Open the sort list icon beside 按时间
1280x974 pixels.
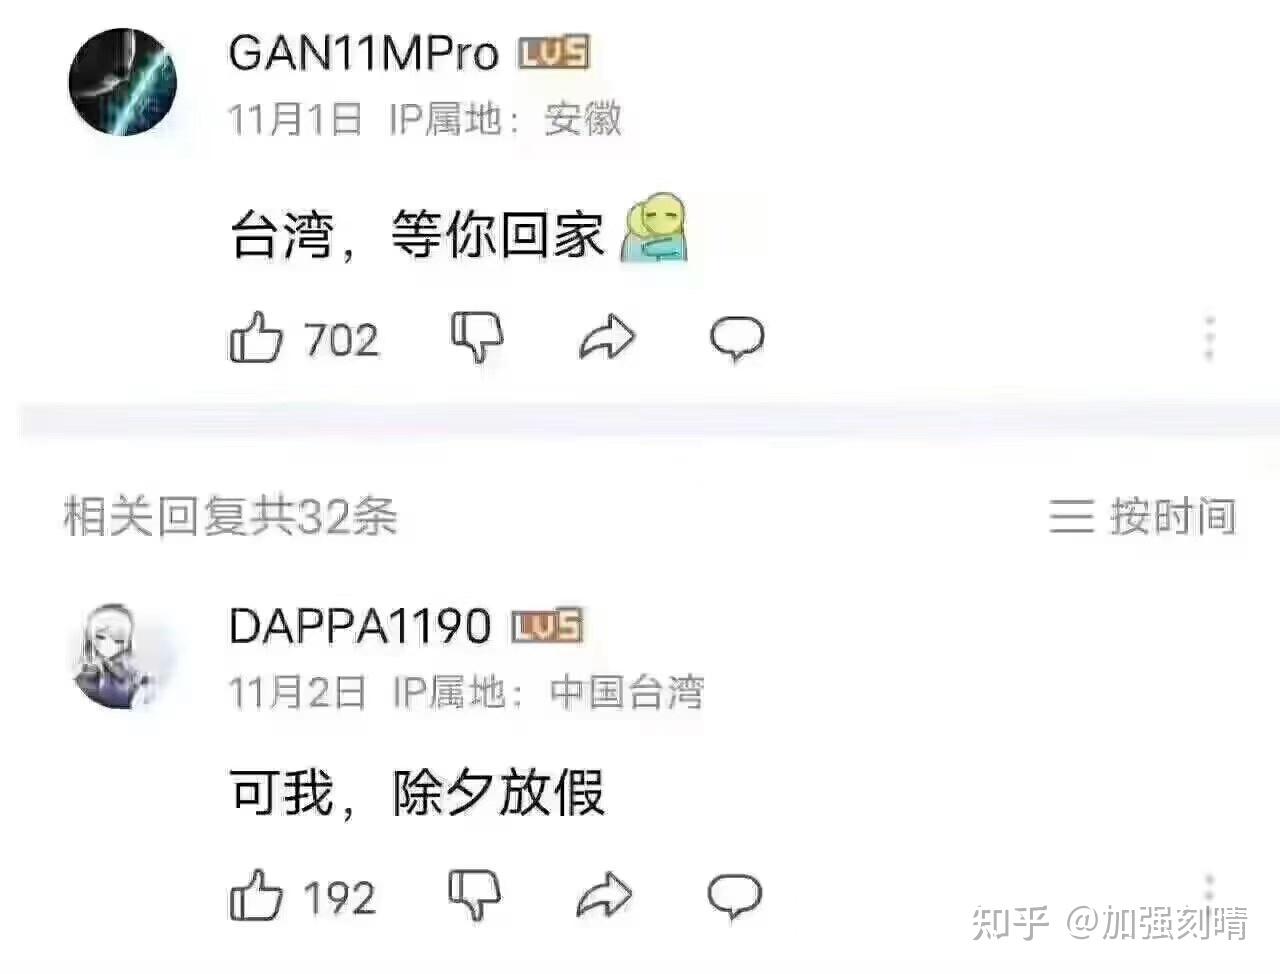click(x=1071, y=517)
